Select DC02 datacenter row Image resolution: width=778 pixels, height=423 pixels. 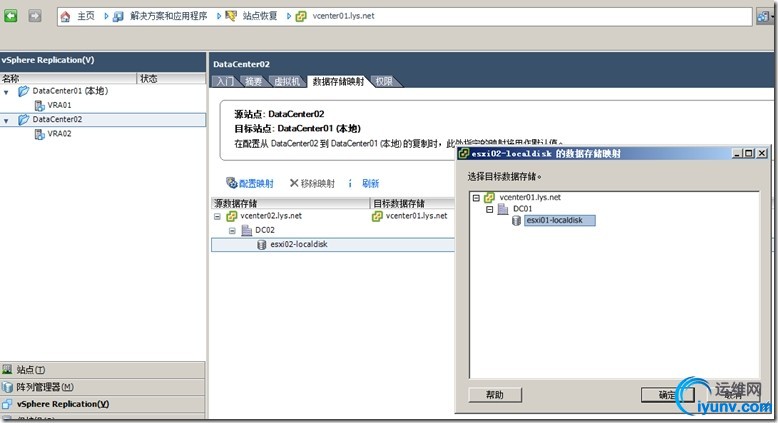point(264,230)
